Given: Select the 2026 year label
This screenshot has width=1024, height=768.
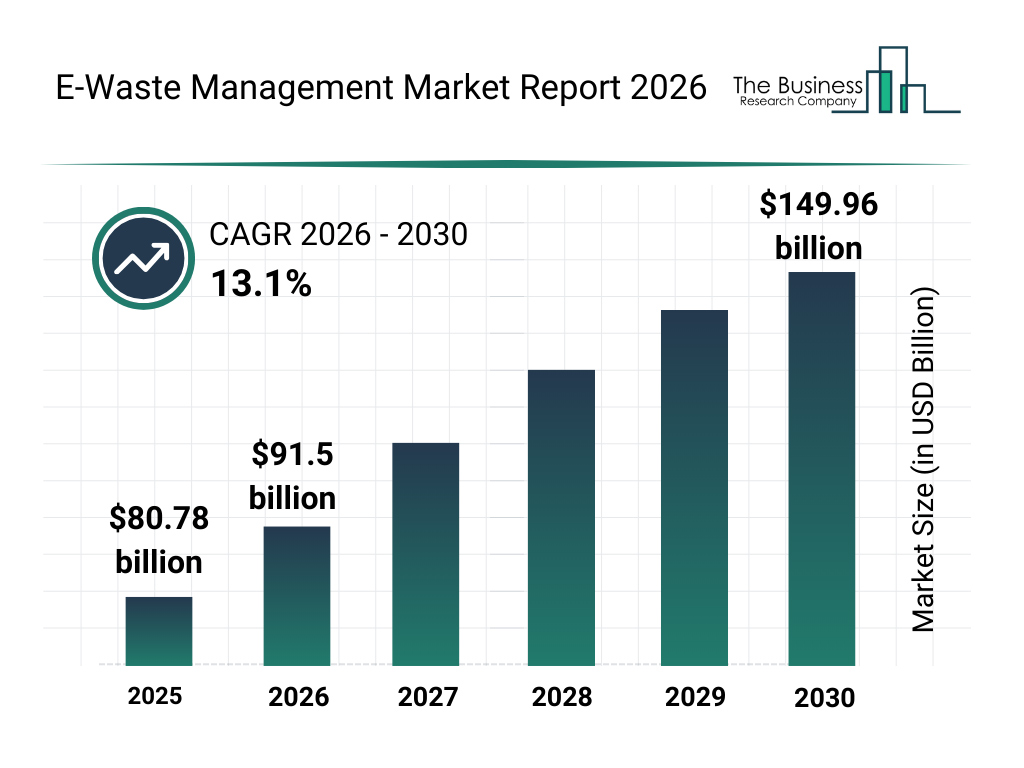Looking at the screenshot, I should [x=300, y=698].
